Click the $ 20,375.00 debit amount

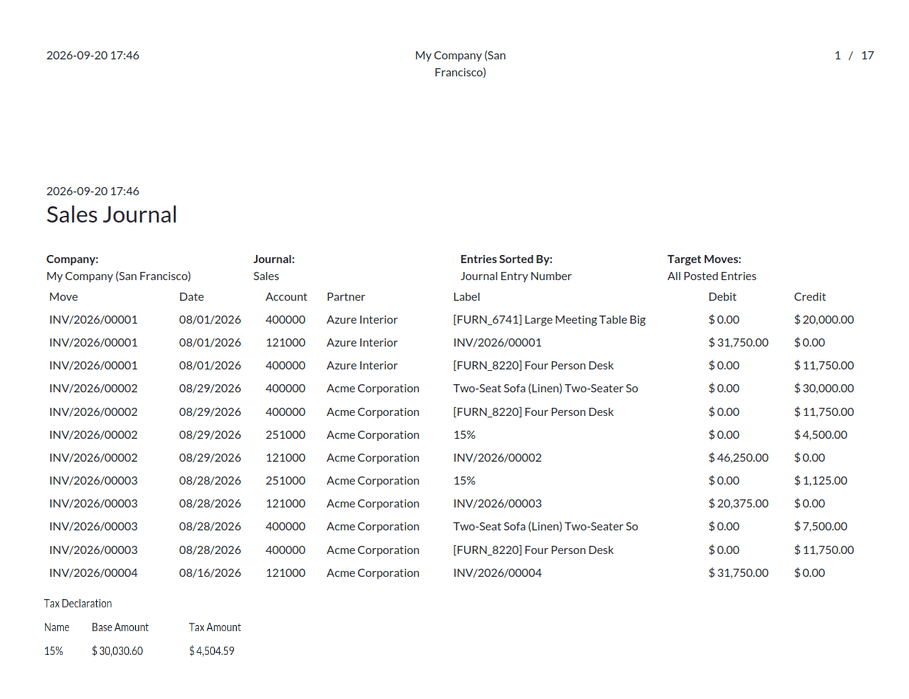[x=738, y=504]
